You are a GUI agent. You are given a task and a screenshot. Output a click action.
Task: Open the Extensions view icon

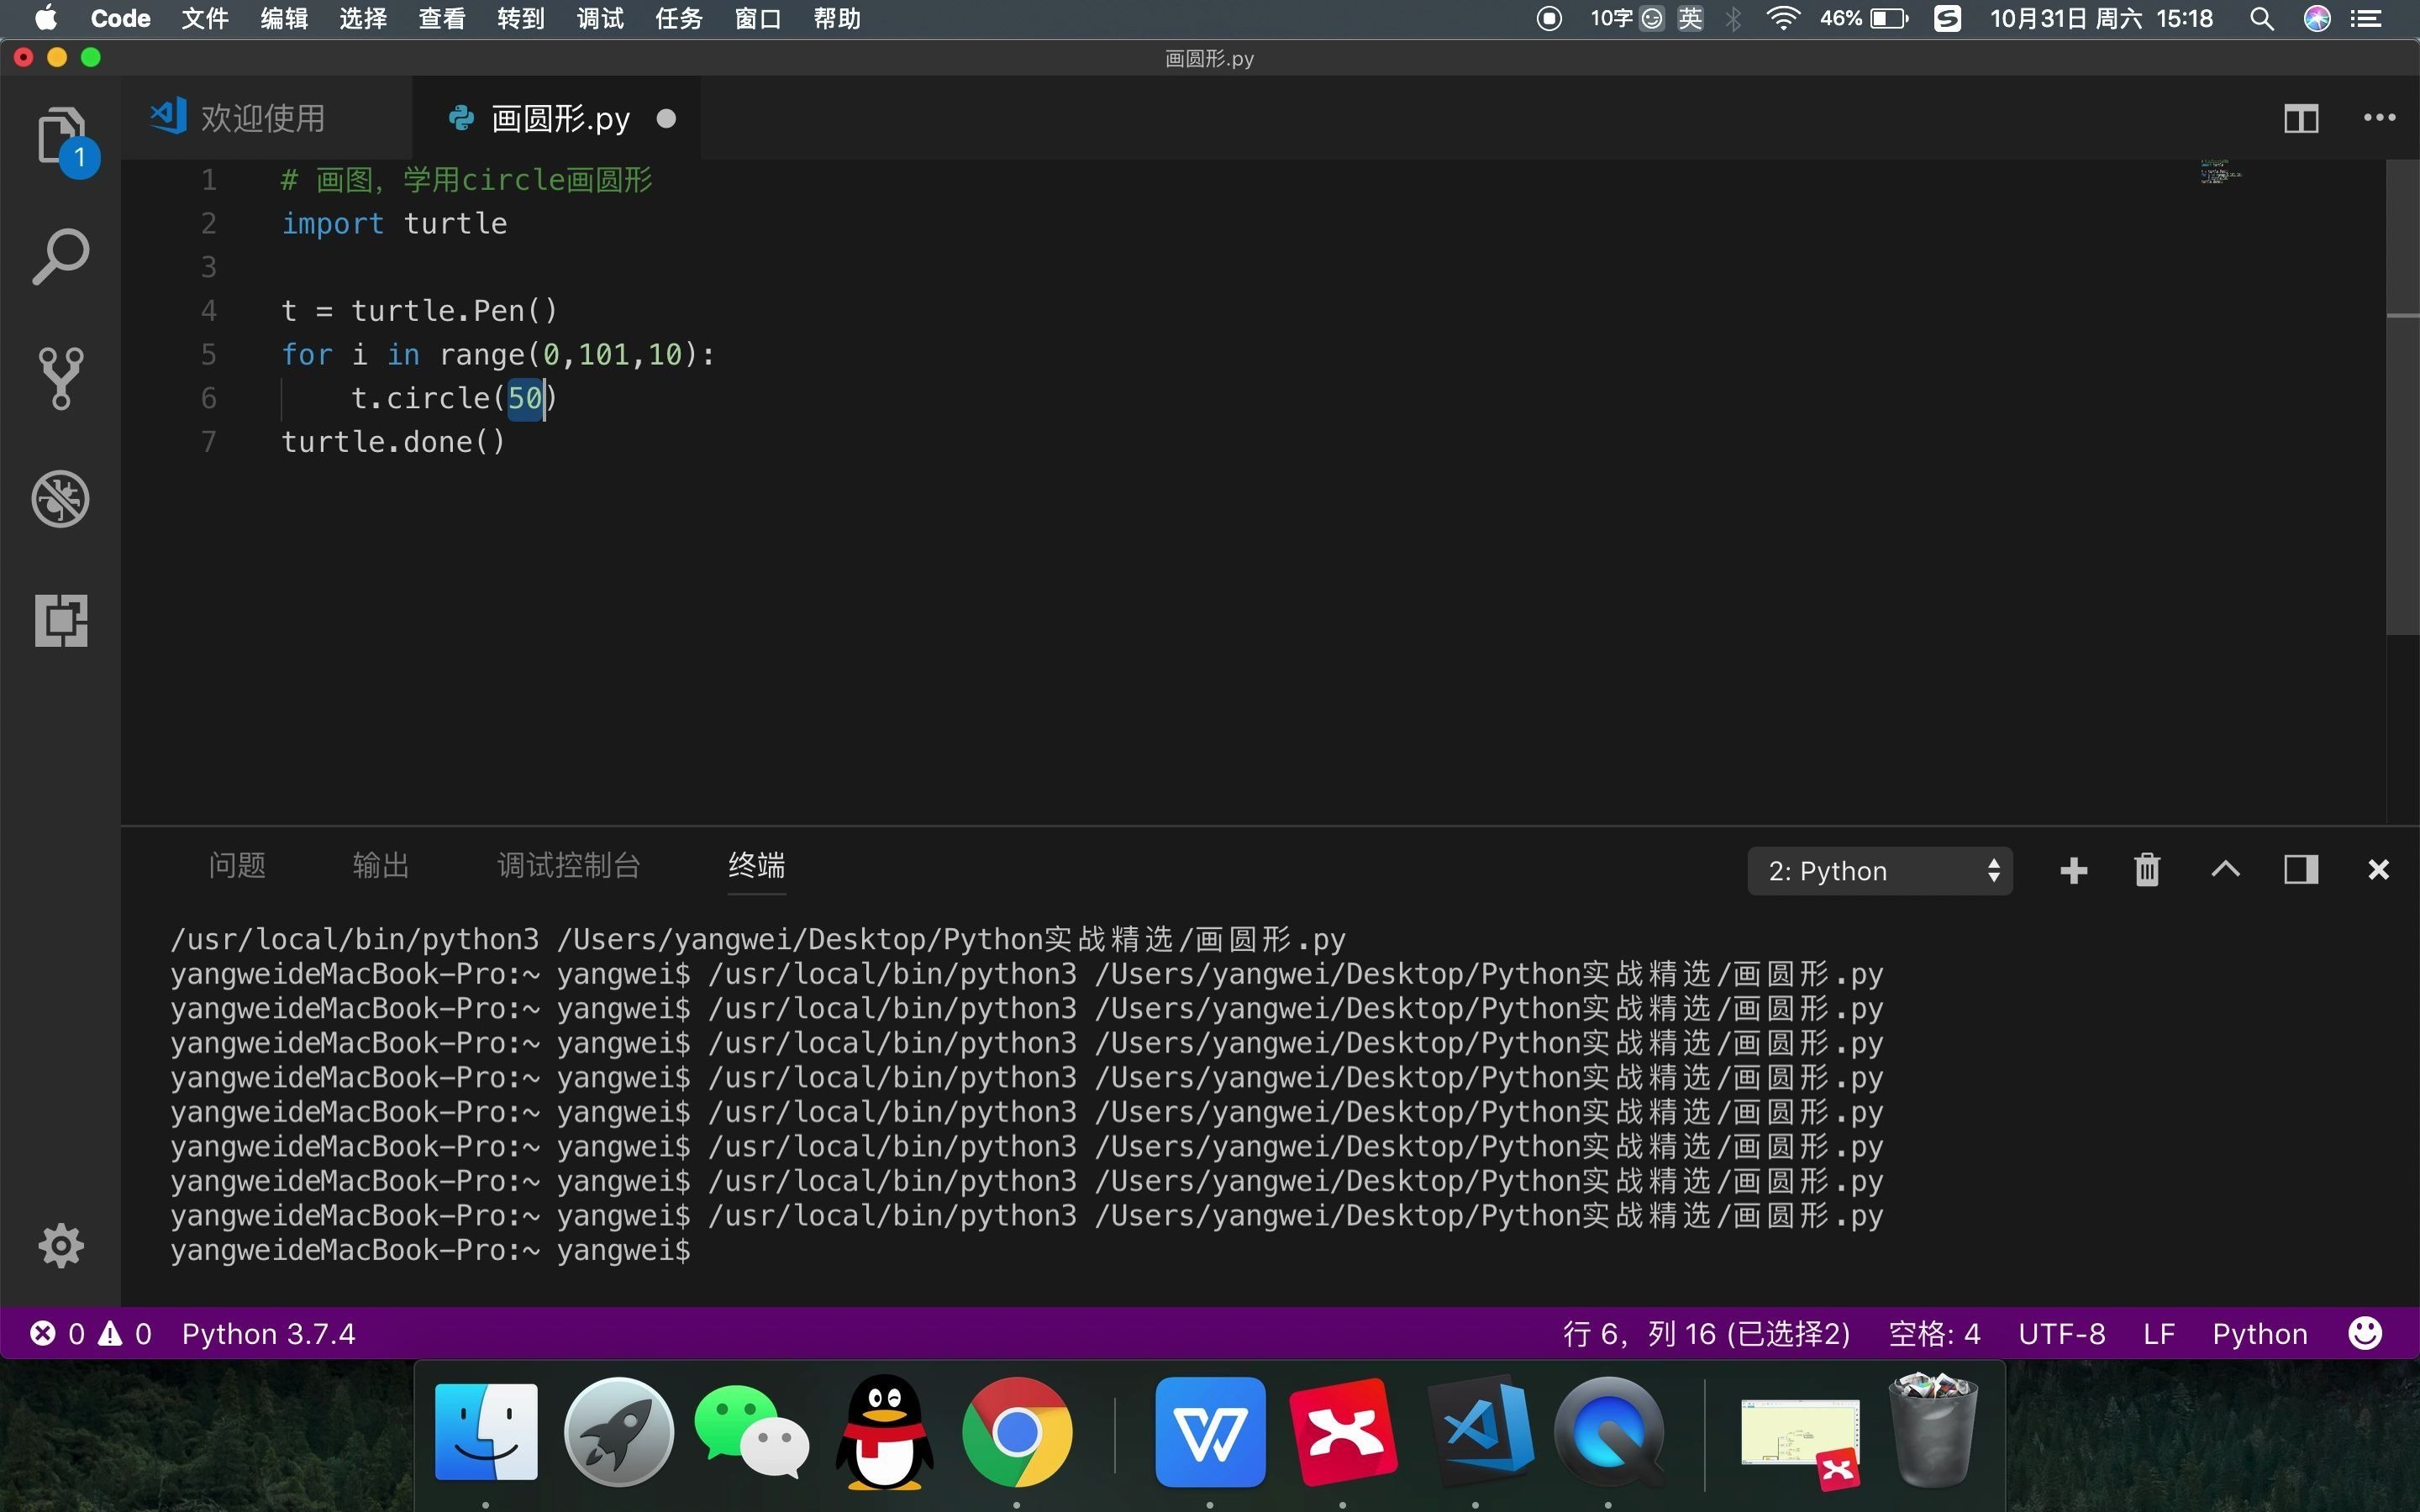coord(60,620)
